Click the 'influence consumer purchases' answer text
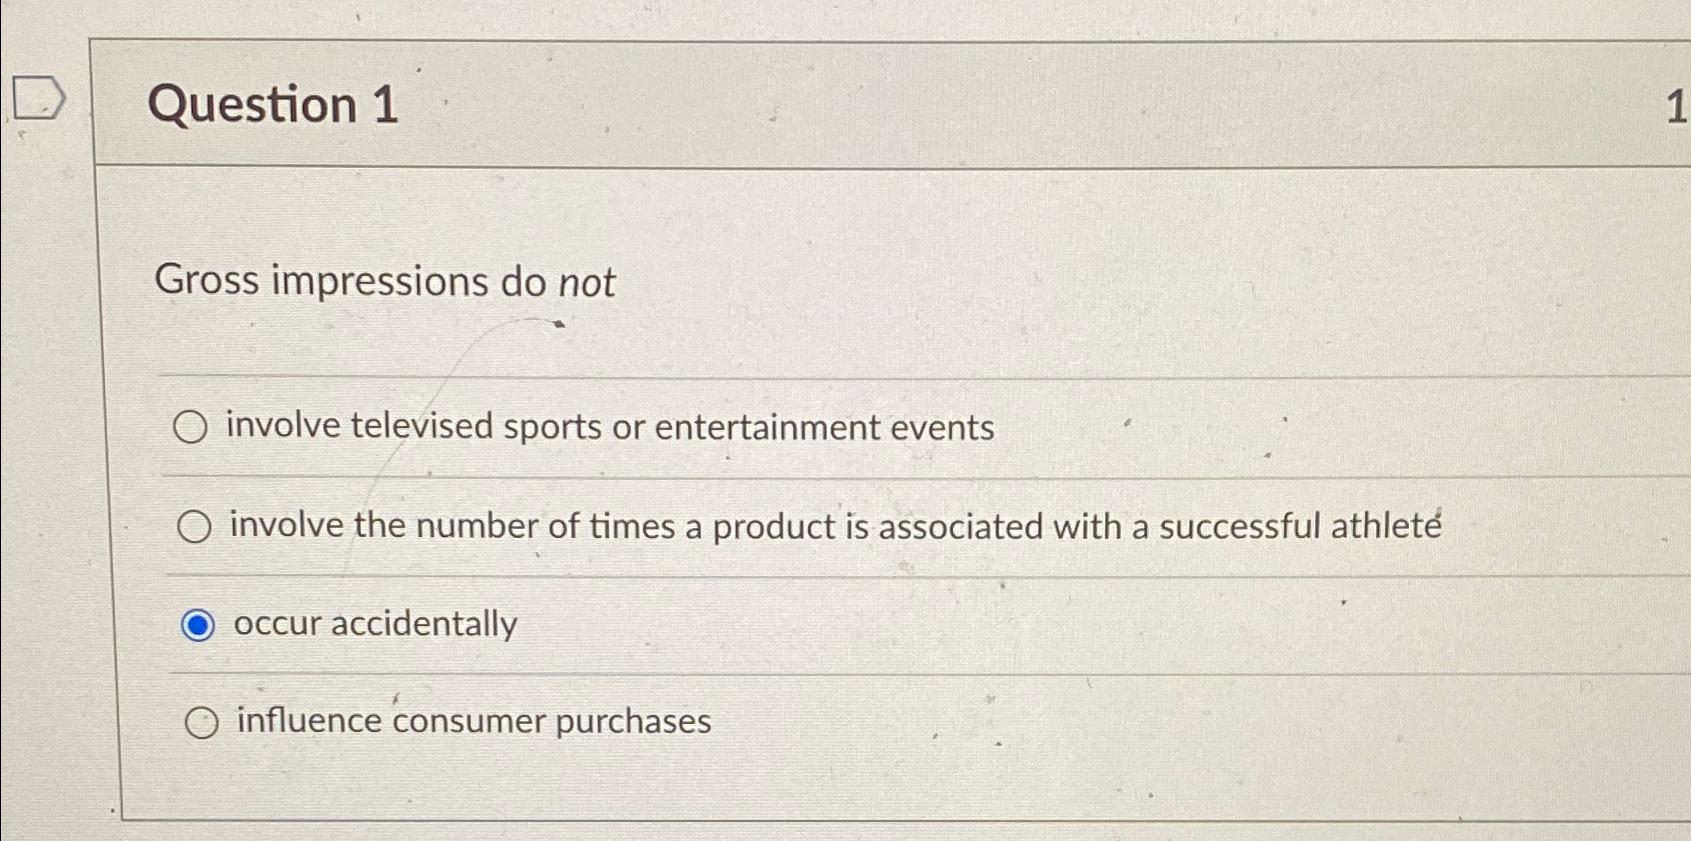Screen dimensions: 1691x841 pos(471,720)
